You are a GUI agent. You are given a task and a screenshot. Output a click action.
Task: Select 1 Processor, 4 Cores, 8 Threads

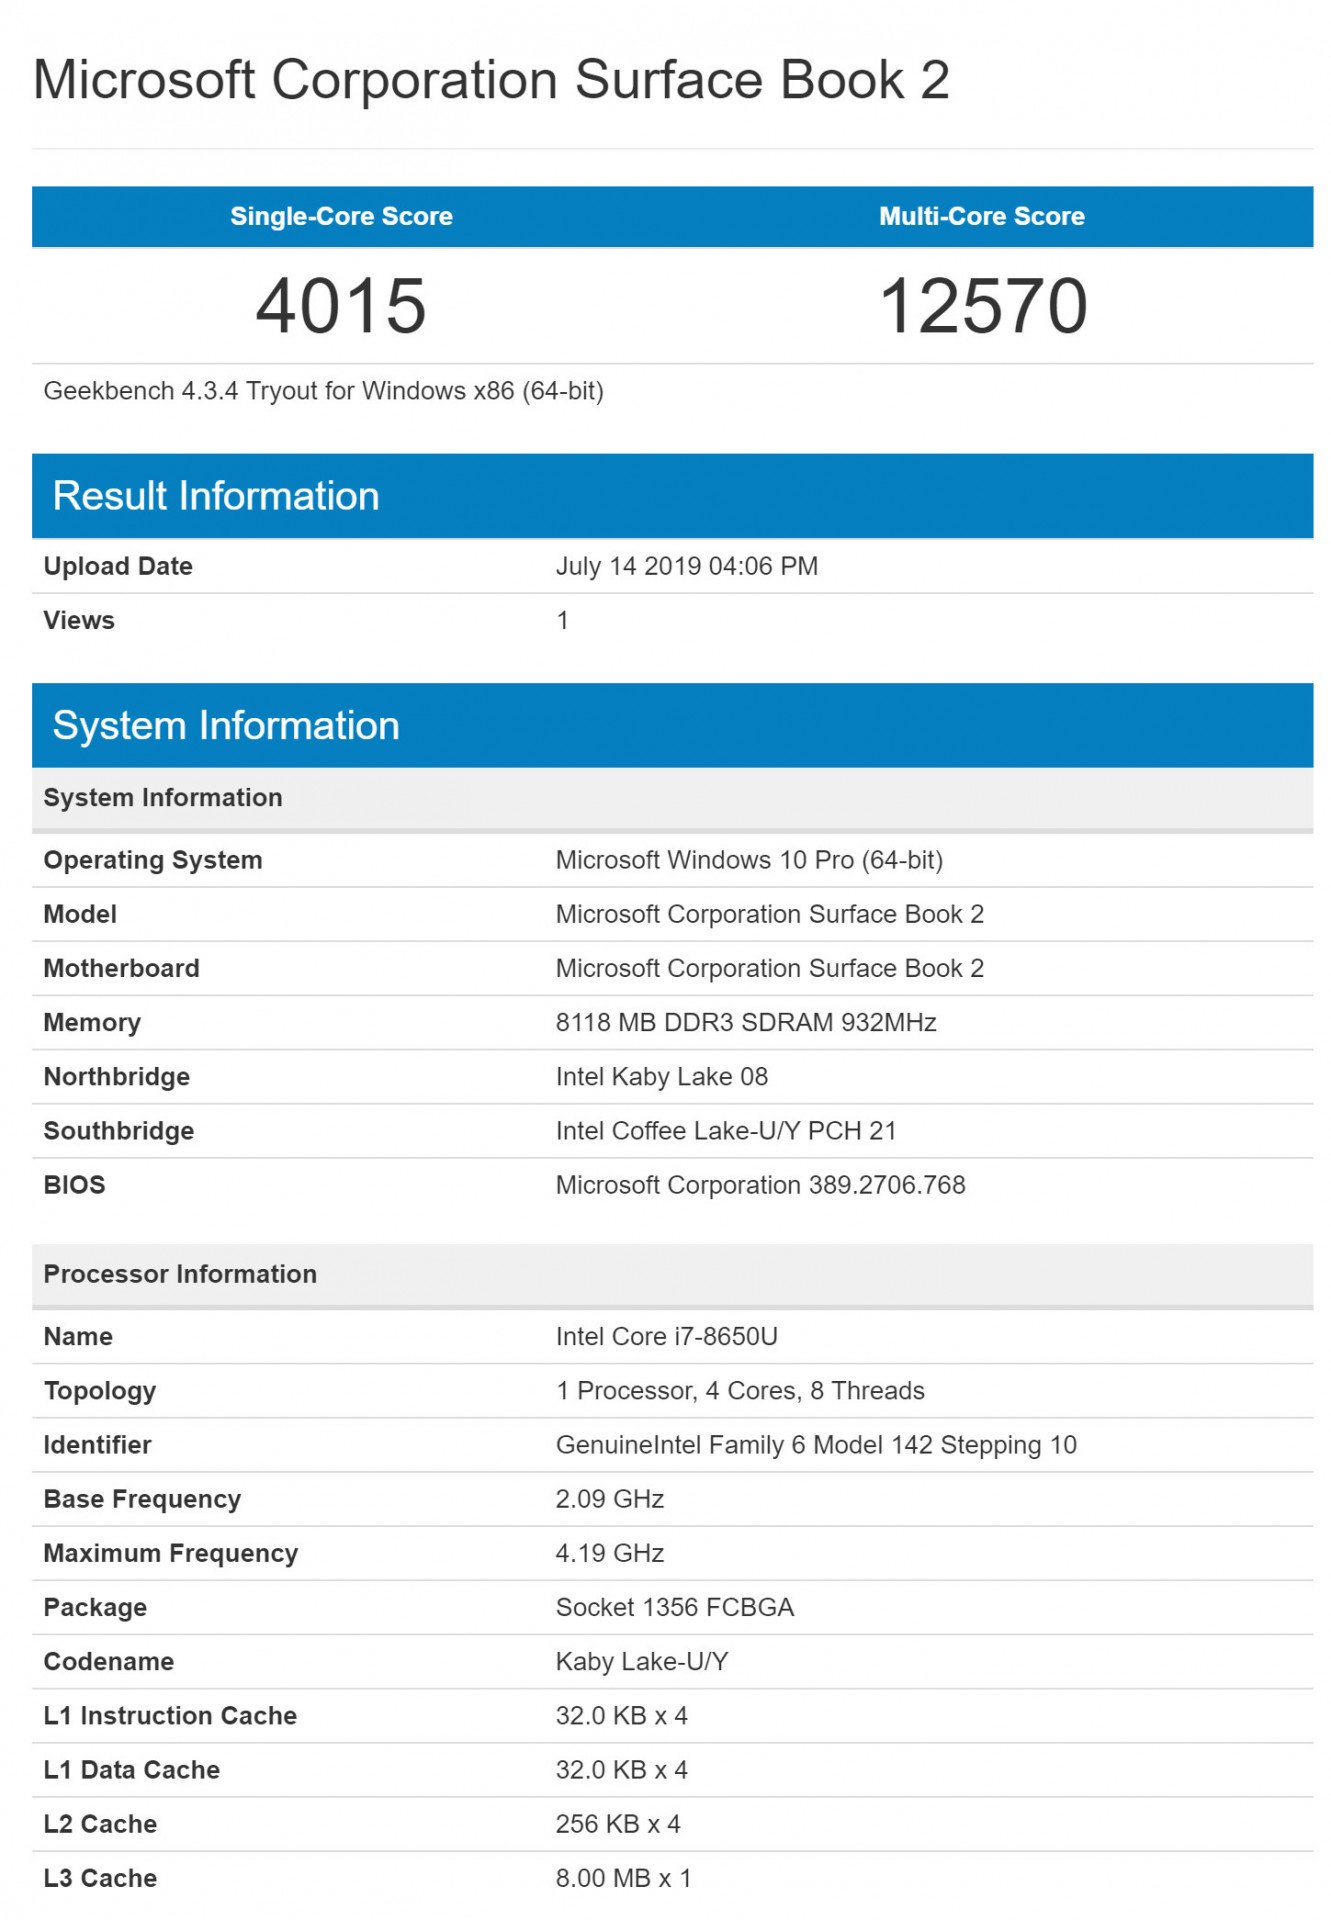click(x=740, y=1391)
